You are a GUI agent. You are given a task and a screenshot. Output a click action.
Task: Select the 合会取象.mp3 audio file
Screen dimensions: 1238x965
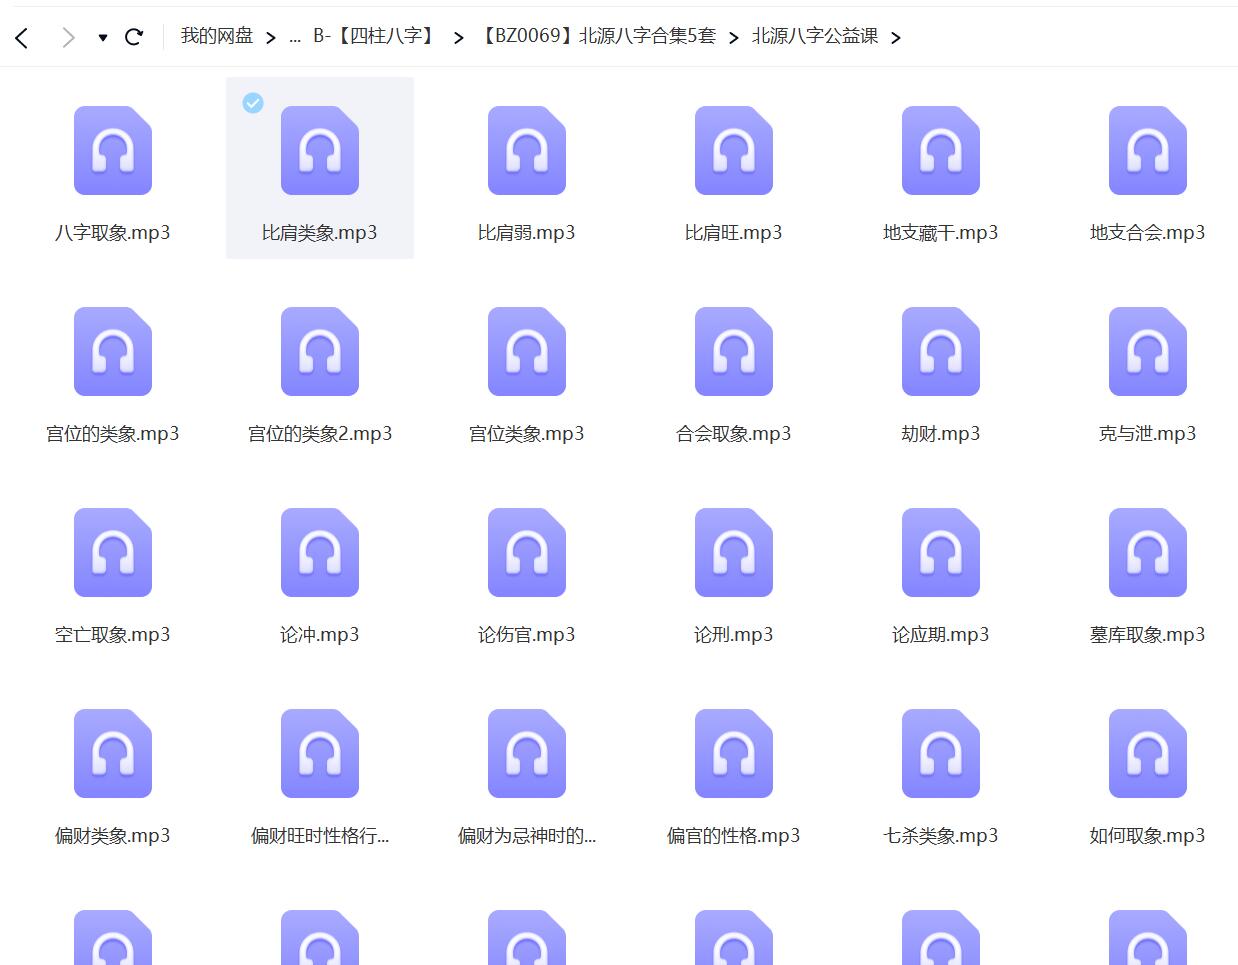(x=733, y=352)
